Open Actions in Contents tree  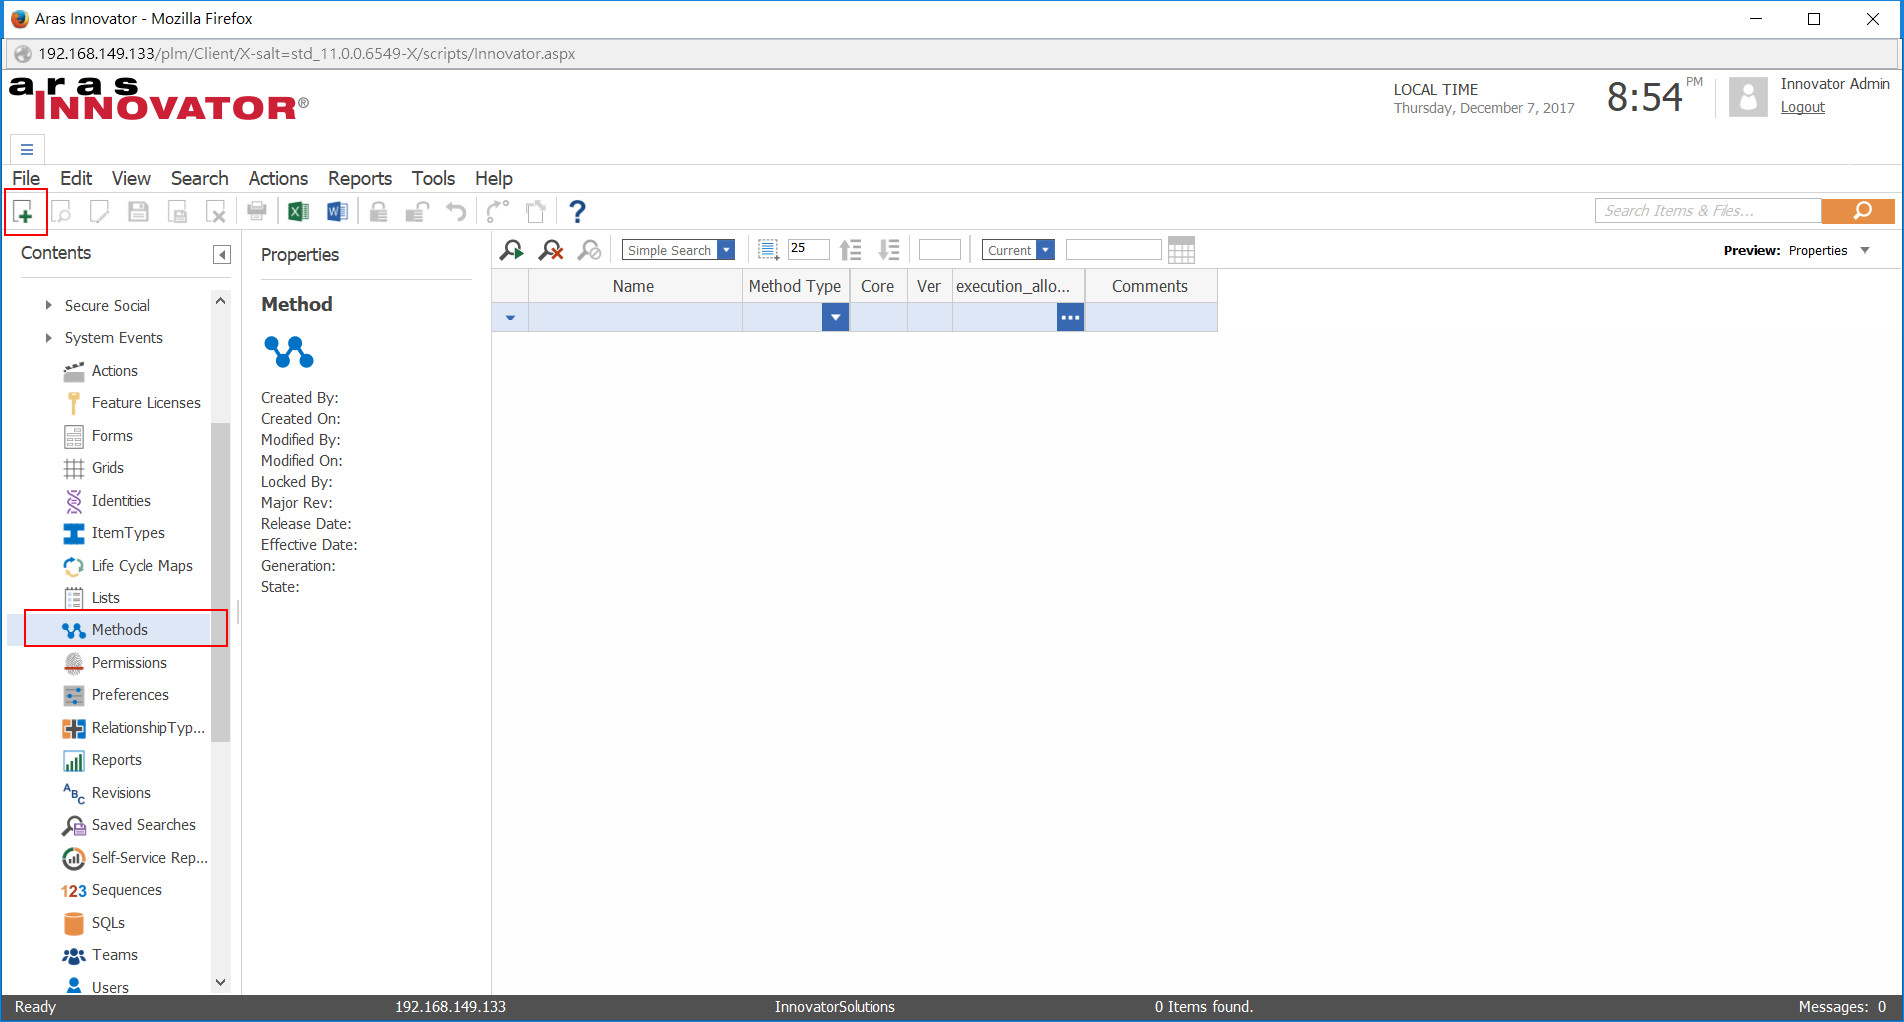114,371
